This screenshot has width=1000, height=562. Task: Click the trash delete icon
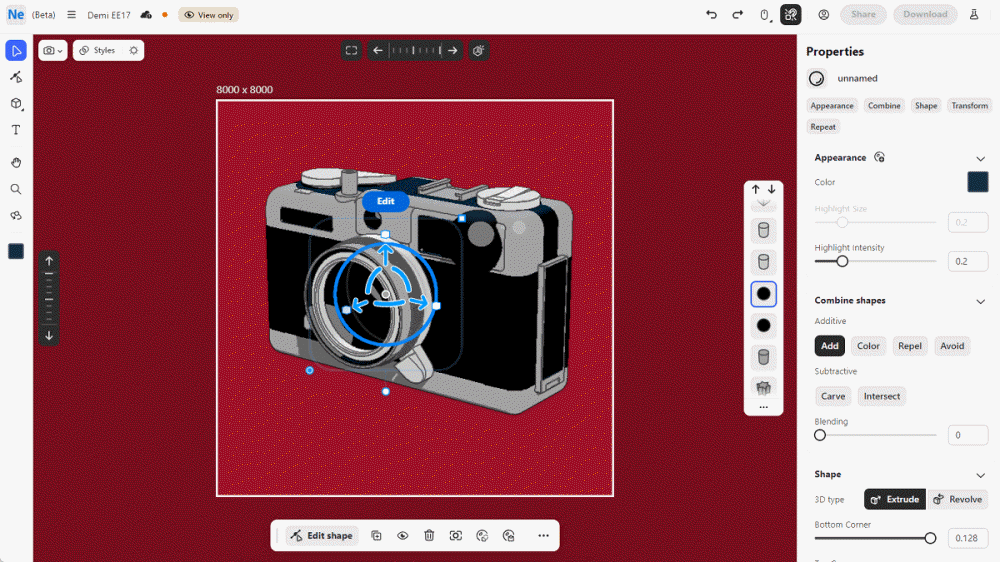[429, 536]
